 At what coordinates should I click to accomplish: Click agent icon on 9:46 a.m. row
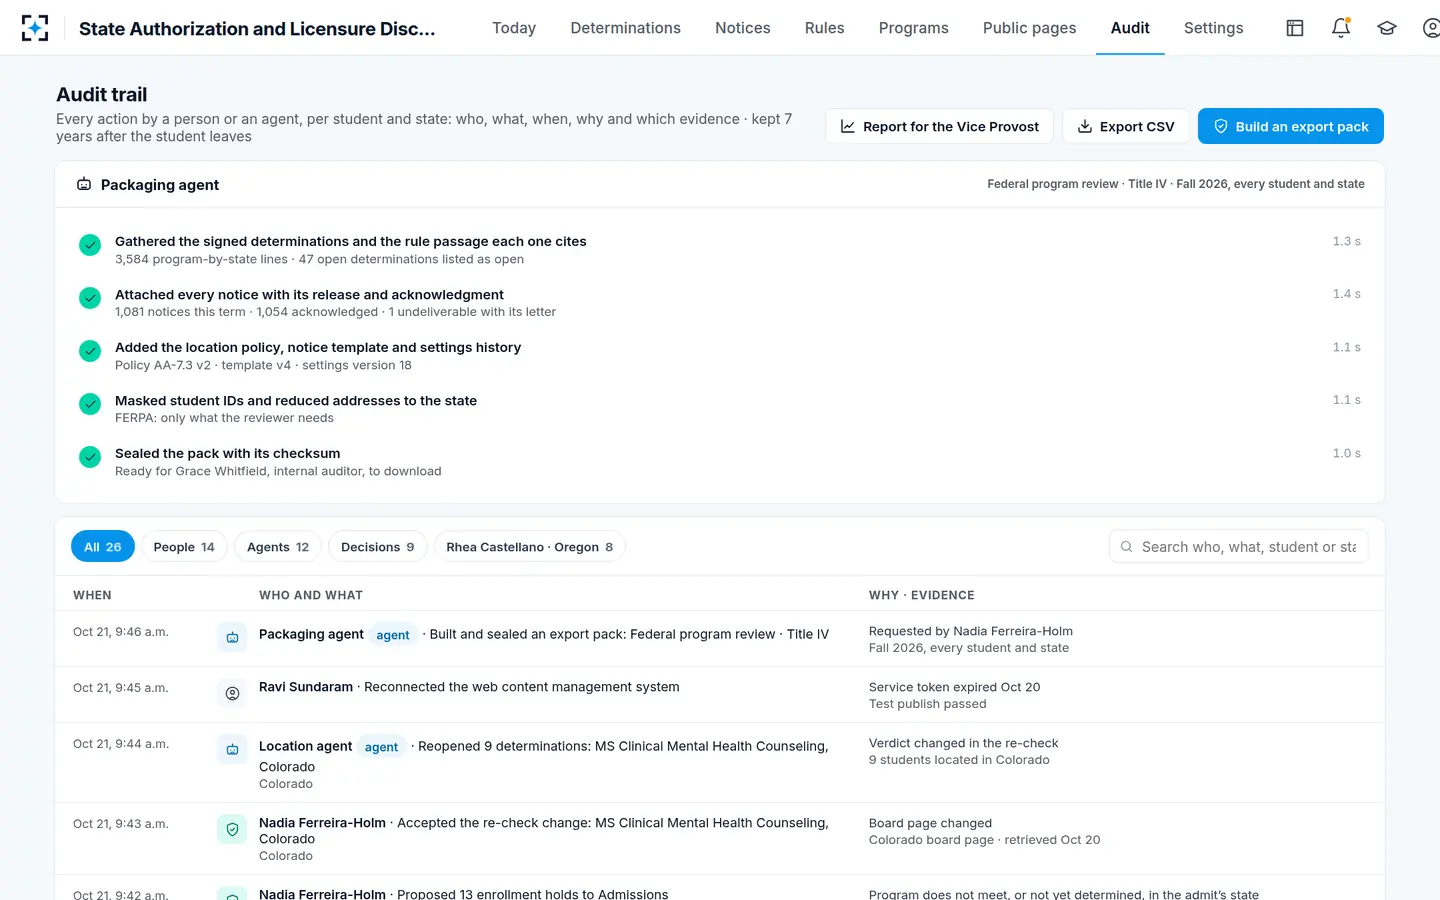pyautogui.click(x=232, y=637)
